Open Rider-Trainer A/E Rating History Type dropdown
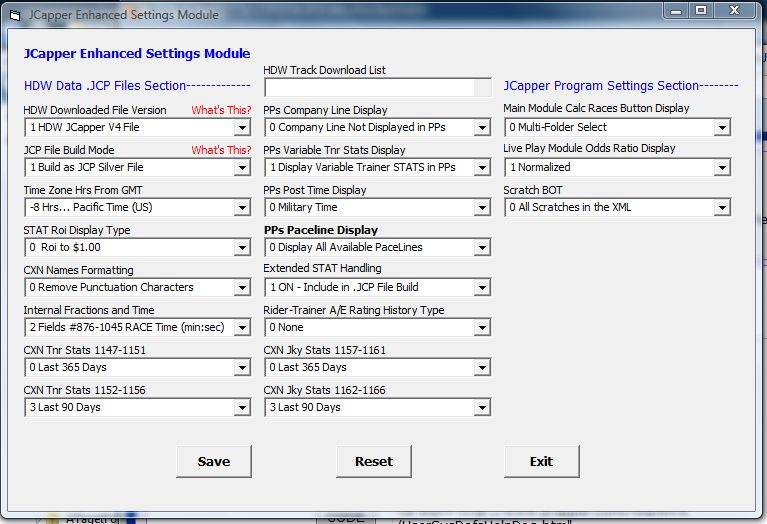This screenshot has width=767, height=524. point(482,328)
